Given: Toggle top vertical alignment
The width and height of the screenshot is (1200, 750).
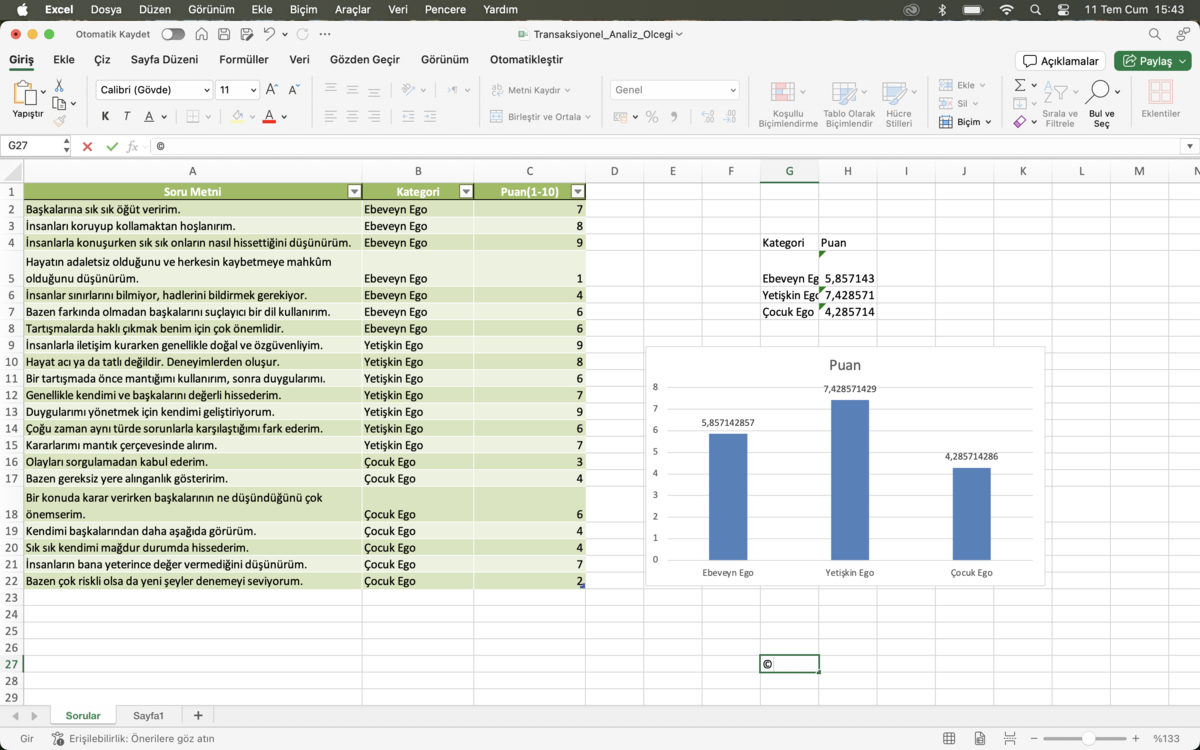Looking at the screenshot, I should (330, 90).
